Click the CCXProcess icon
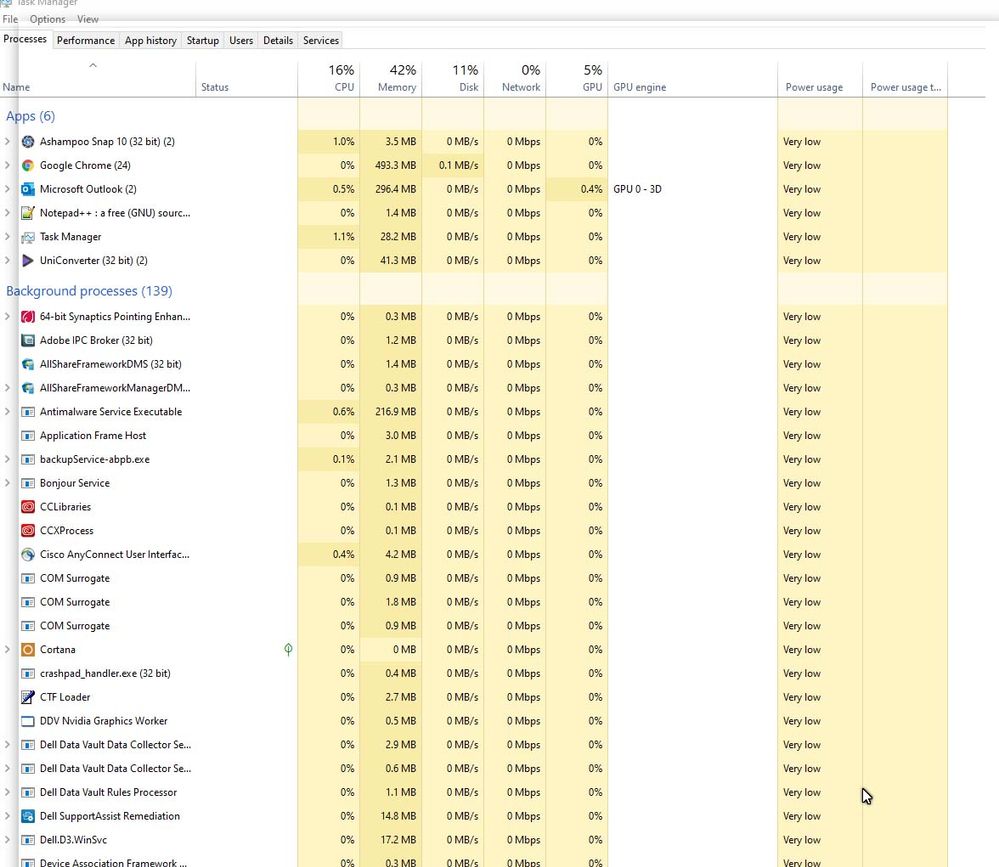The image size is (999, 867). [27, 531]
